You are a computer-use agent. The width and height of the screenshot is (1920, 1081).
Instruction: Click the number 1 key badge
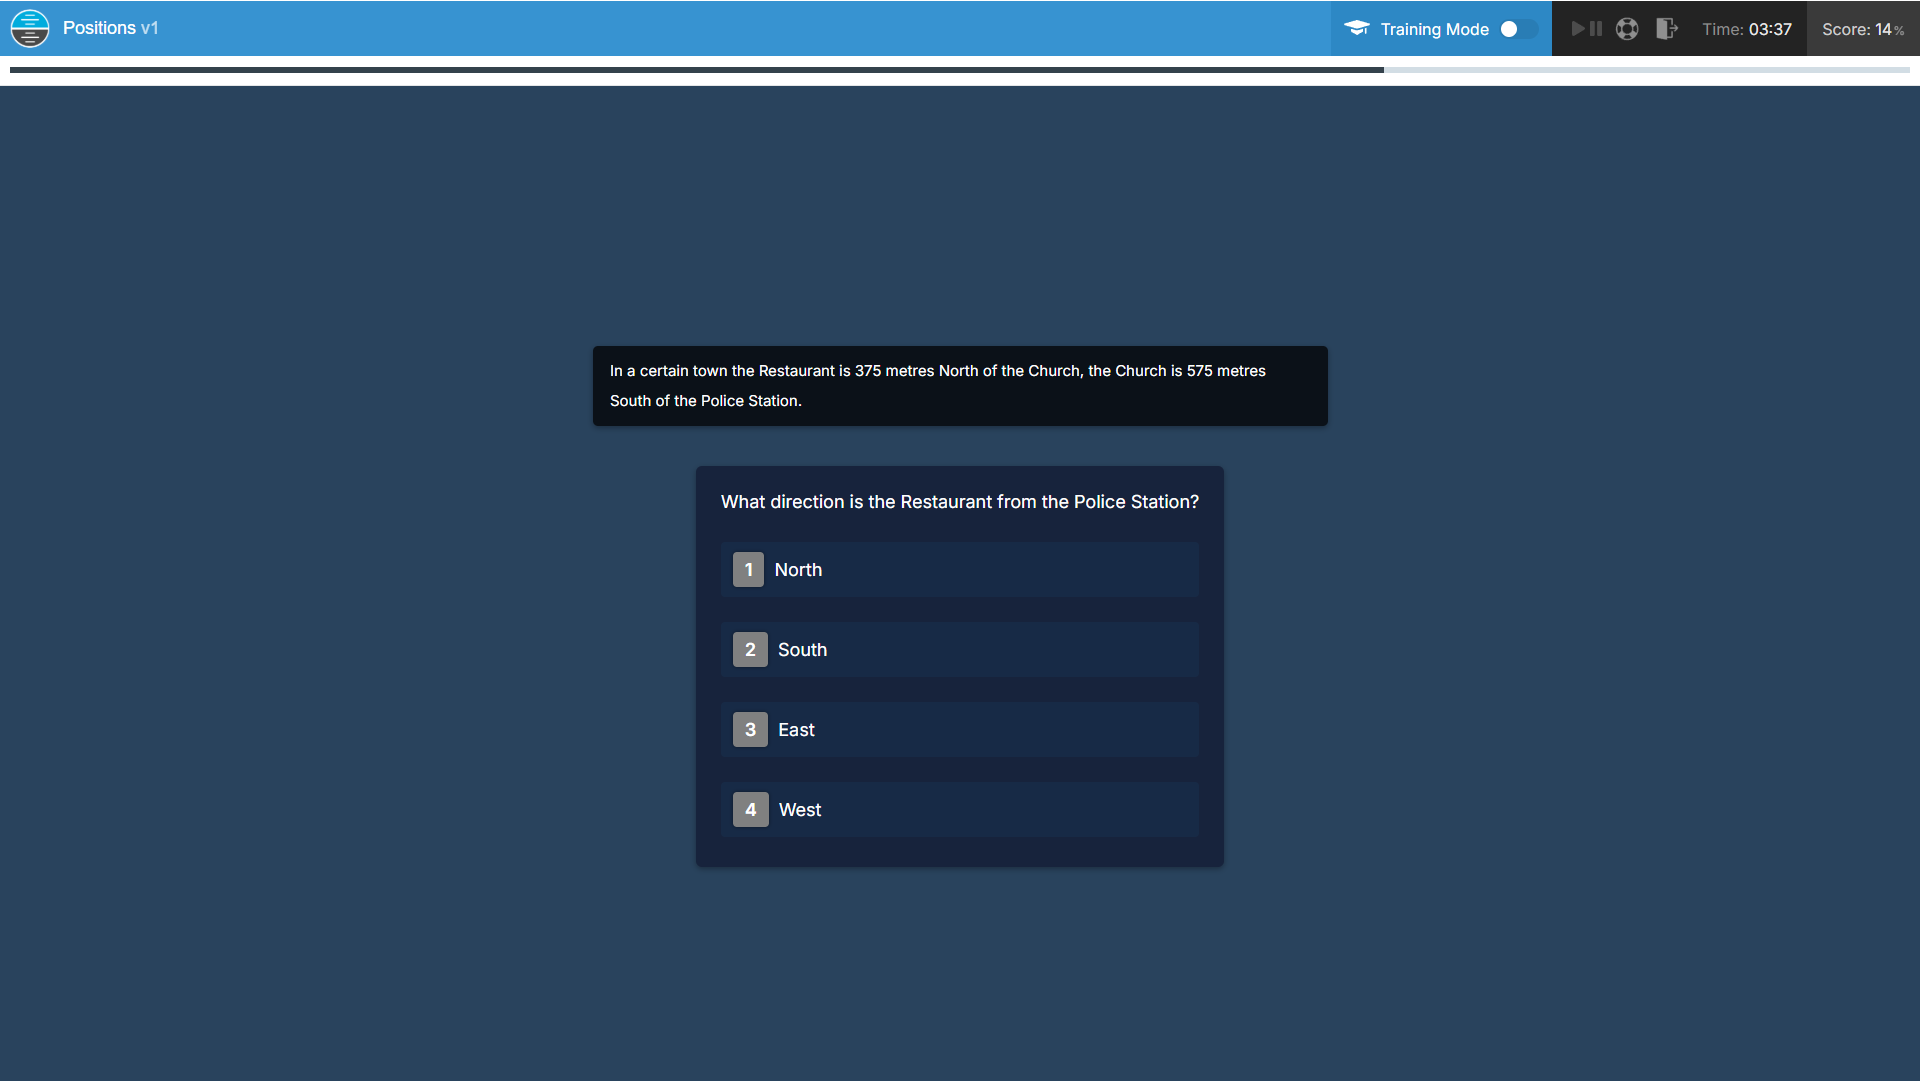click(x=748, y=570)
